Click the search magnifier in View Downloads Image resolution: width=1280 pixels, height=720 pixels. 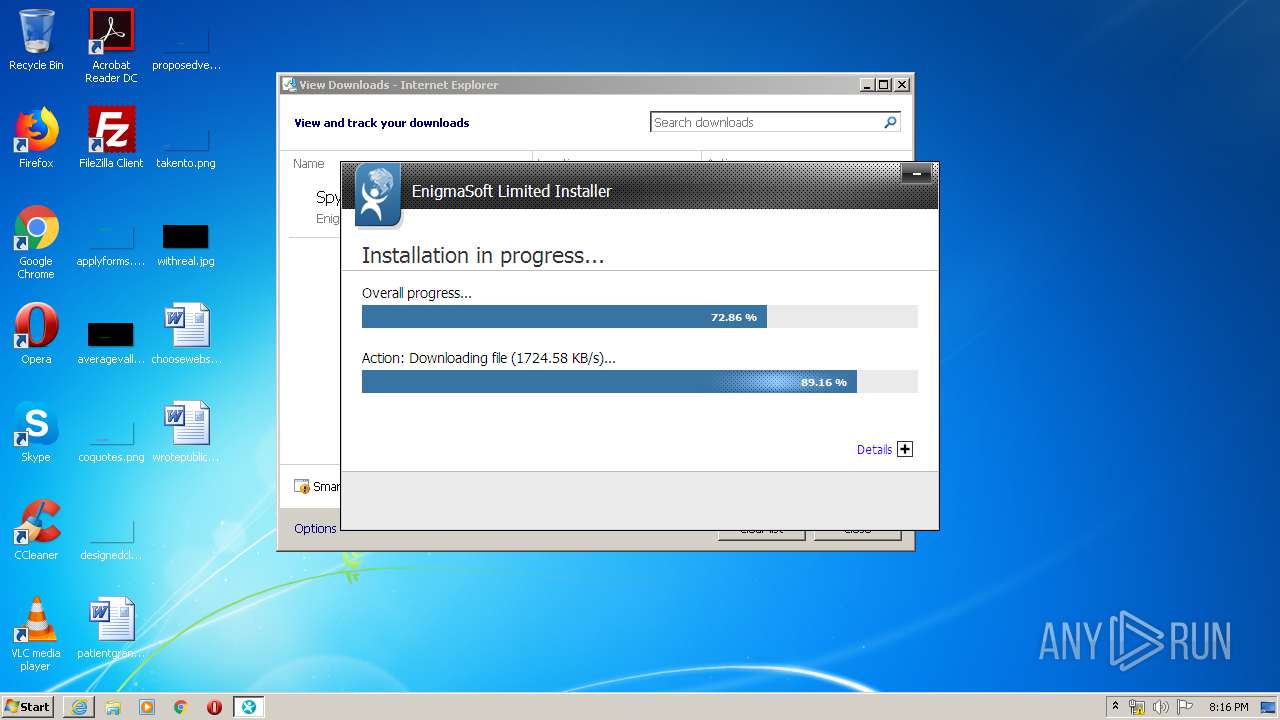(890, 122)
